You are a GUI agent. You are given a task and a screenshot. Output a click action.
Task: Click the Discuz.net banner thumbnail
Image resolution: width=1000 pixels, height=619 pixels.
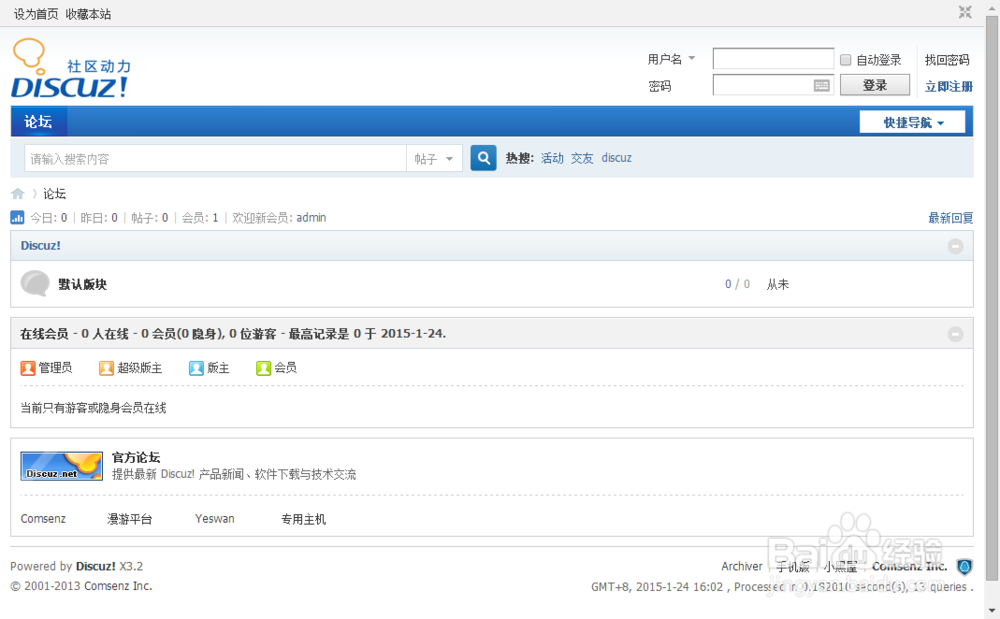pos(61,466)
